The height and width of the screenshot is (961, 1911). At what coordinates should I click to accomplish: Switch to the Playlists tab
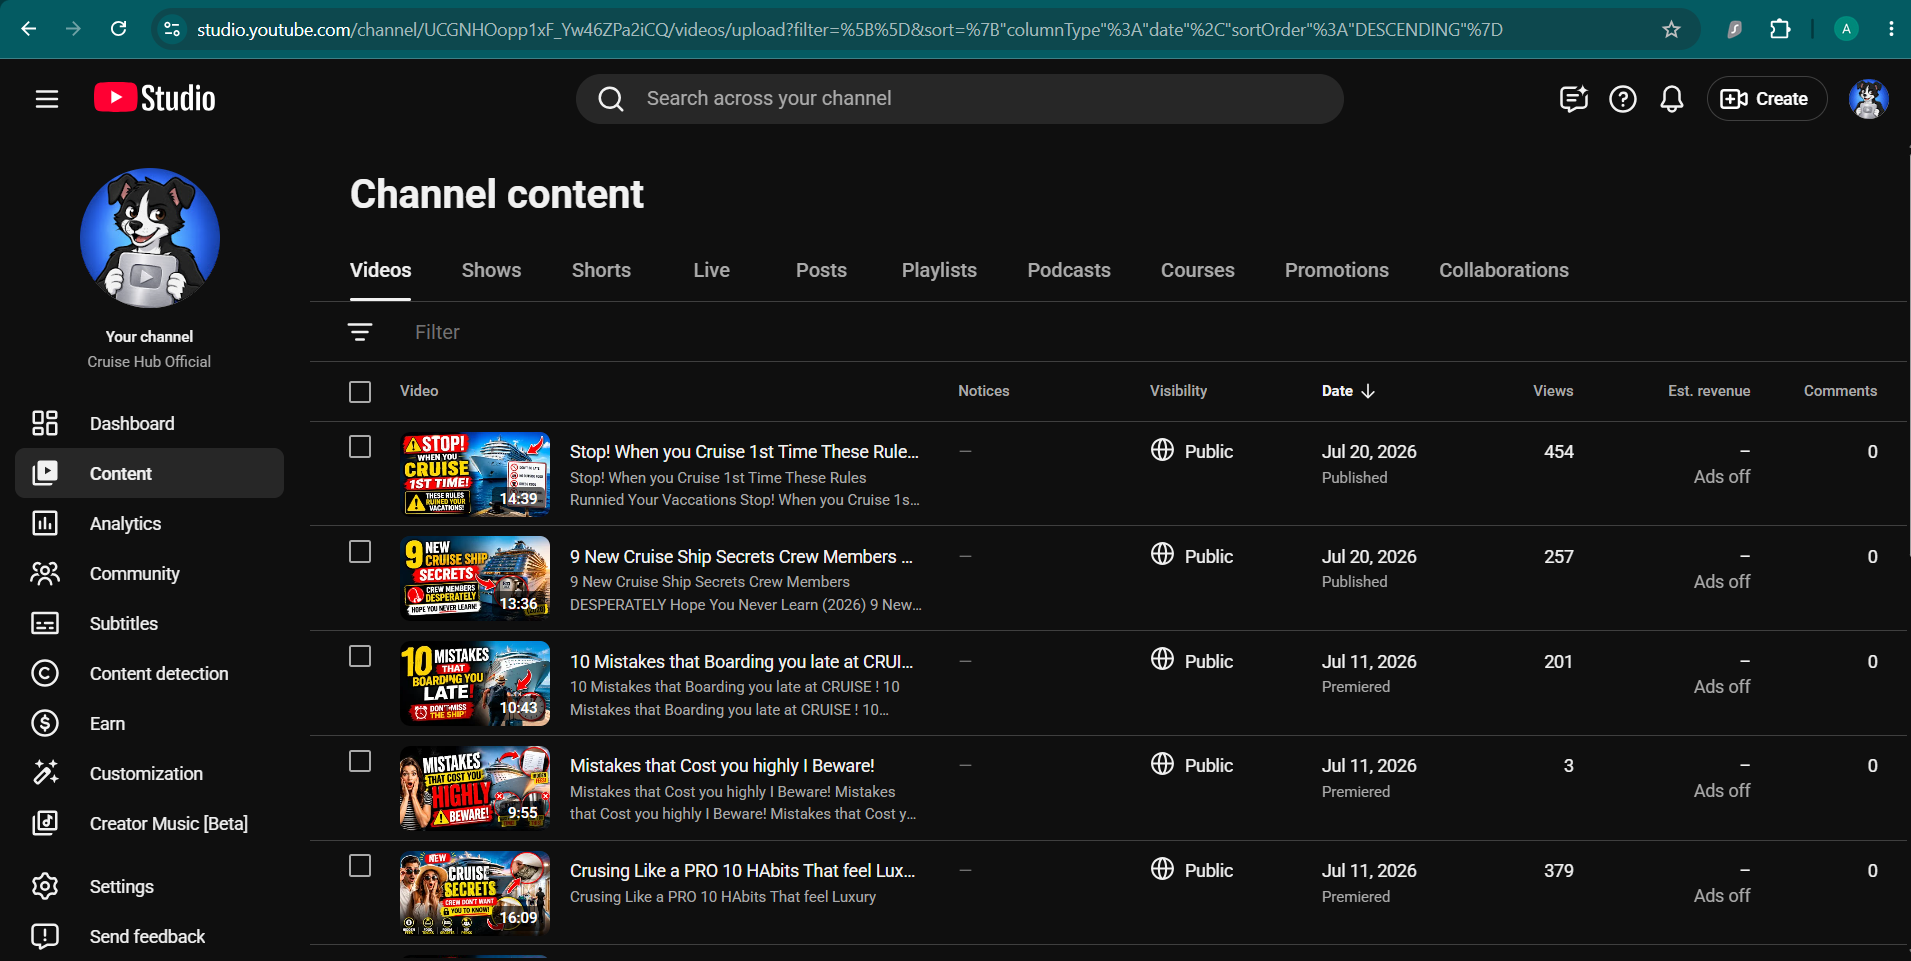(939, 270)
